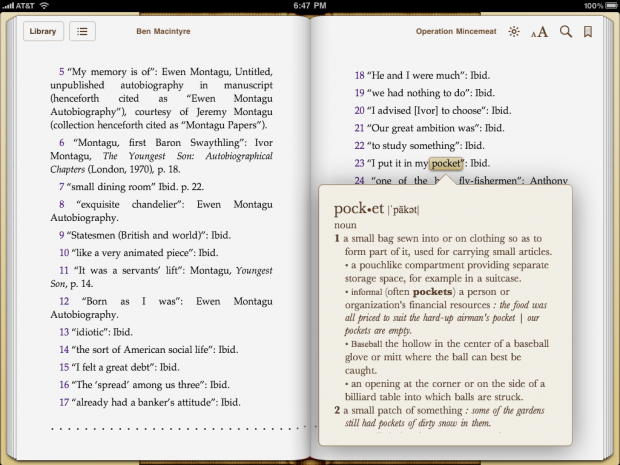Tap the brightness sun icon
620x465 pixels.
click(x=514, y=32)
